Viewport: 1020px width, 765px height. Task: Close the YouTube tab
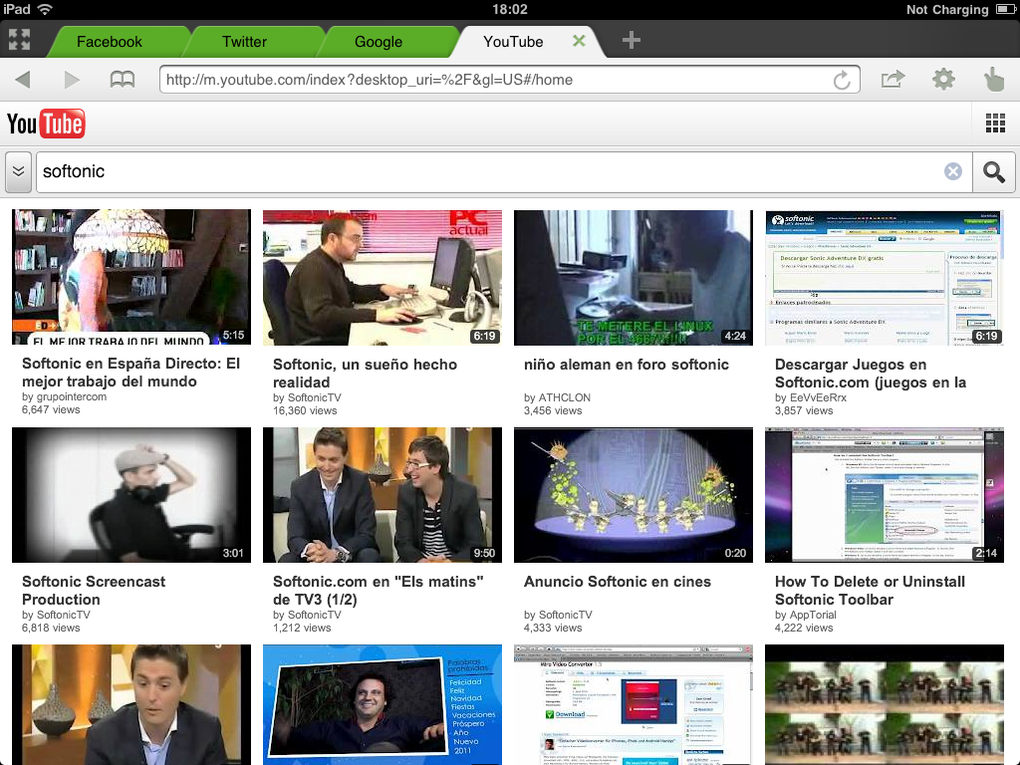pos(579,40)
